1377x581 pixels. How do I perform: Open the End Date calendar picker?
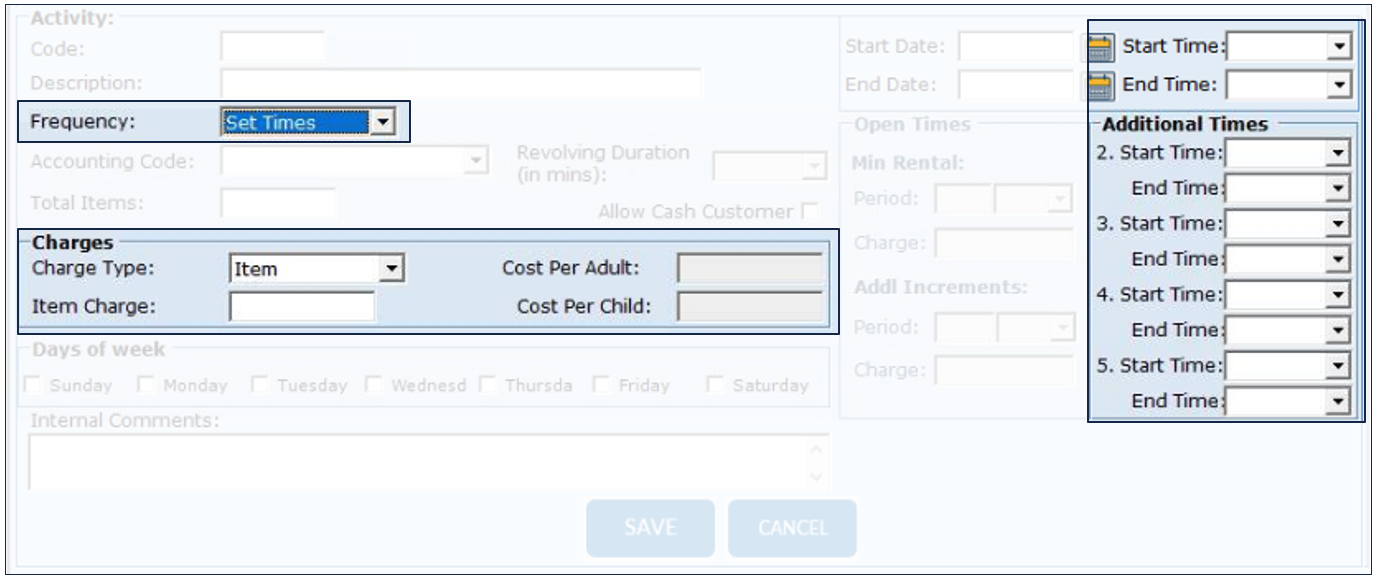1100,86
